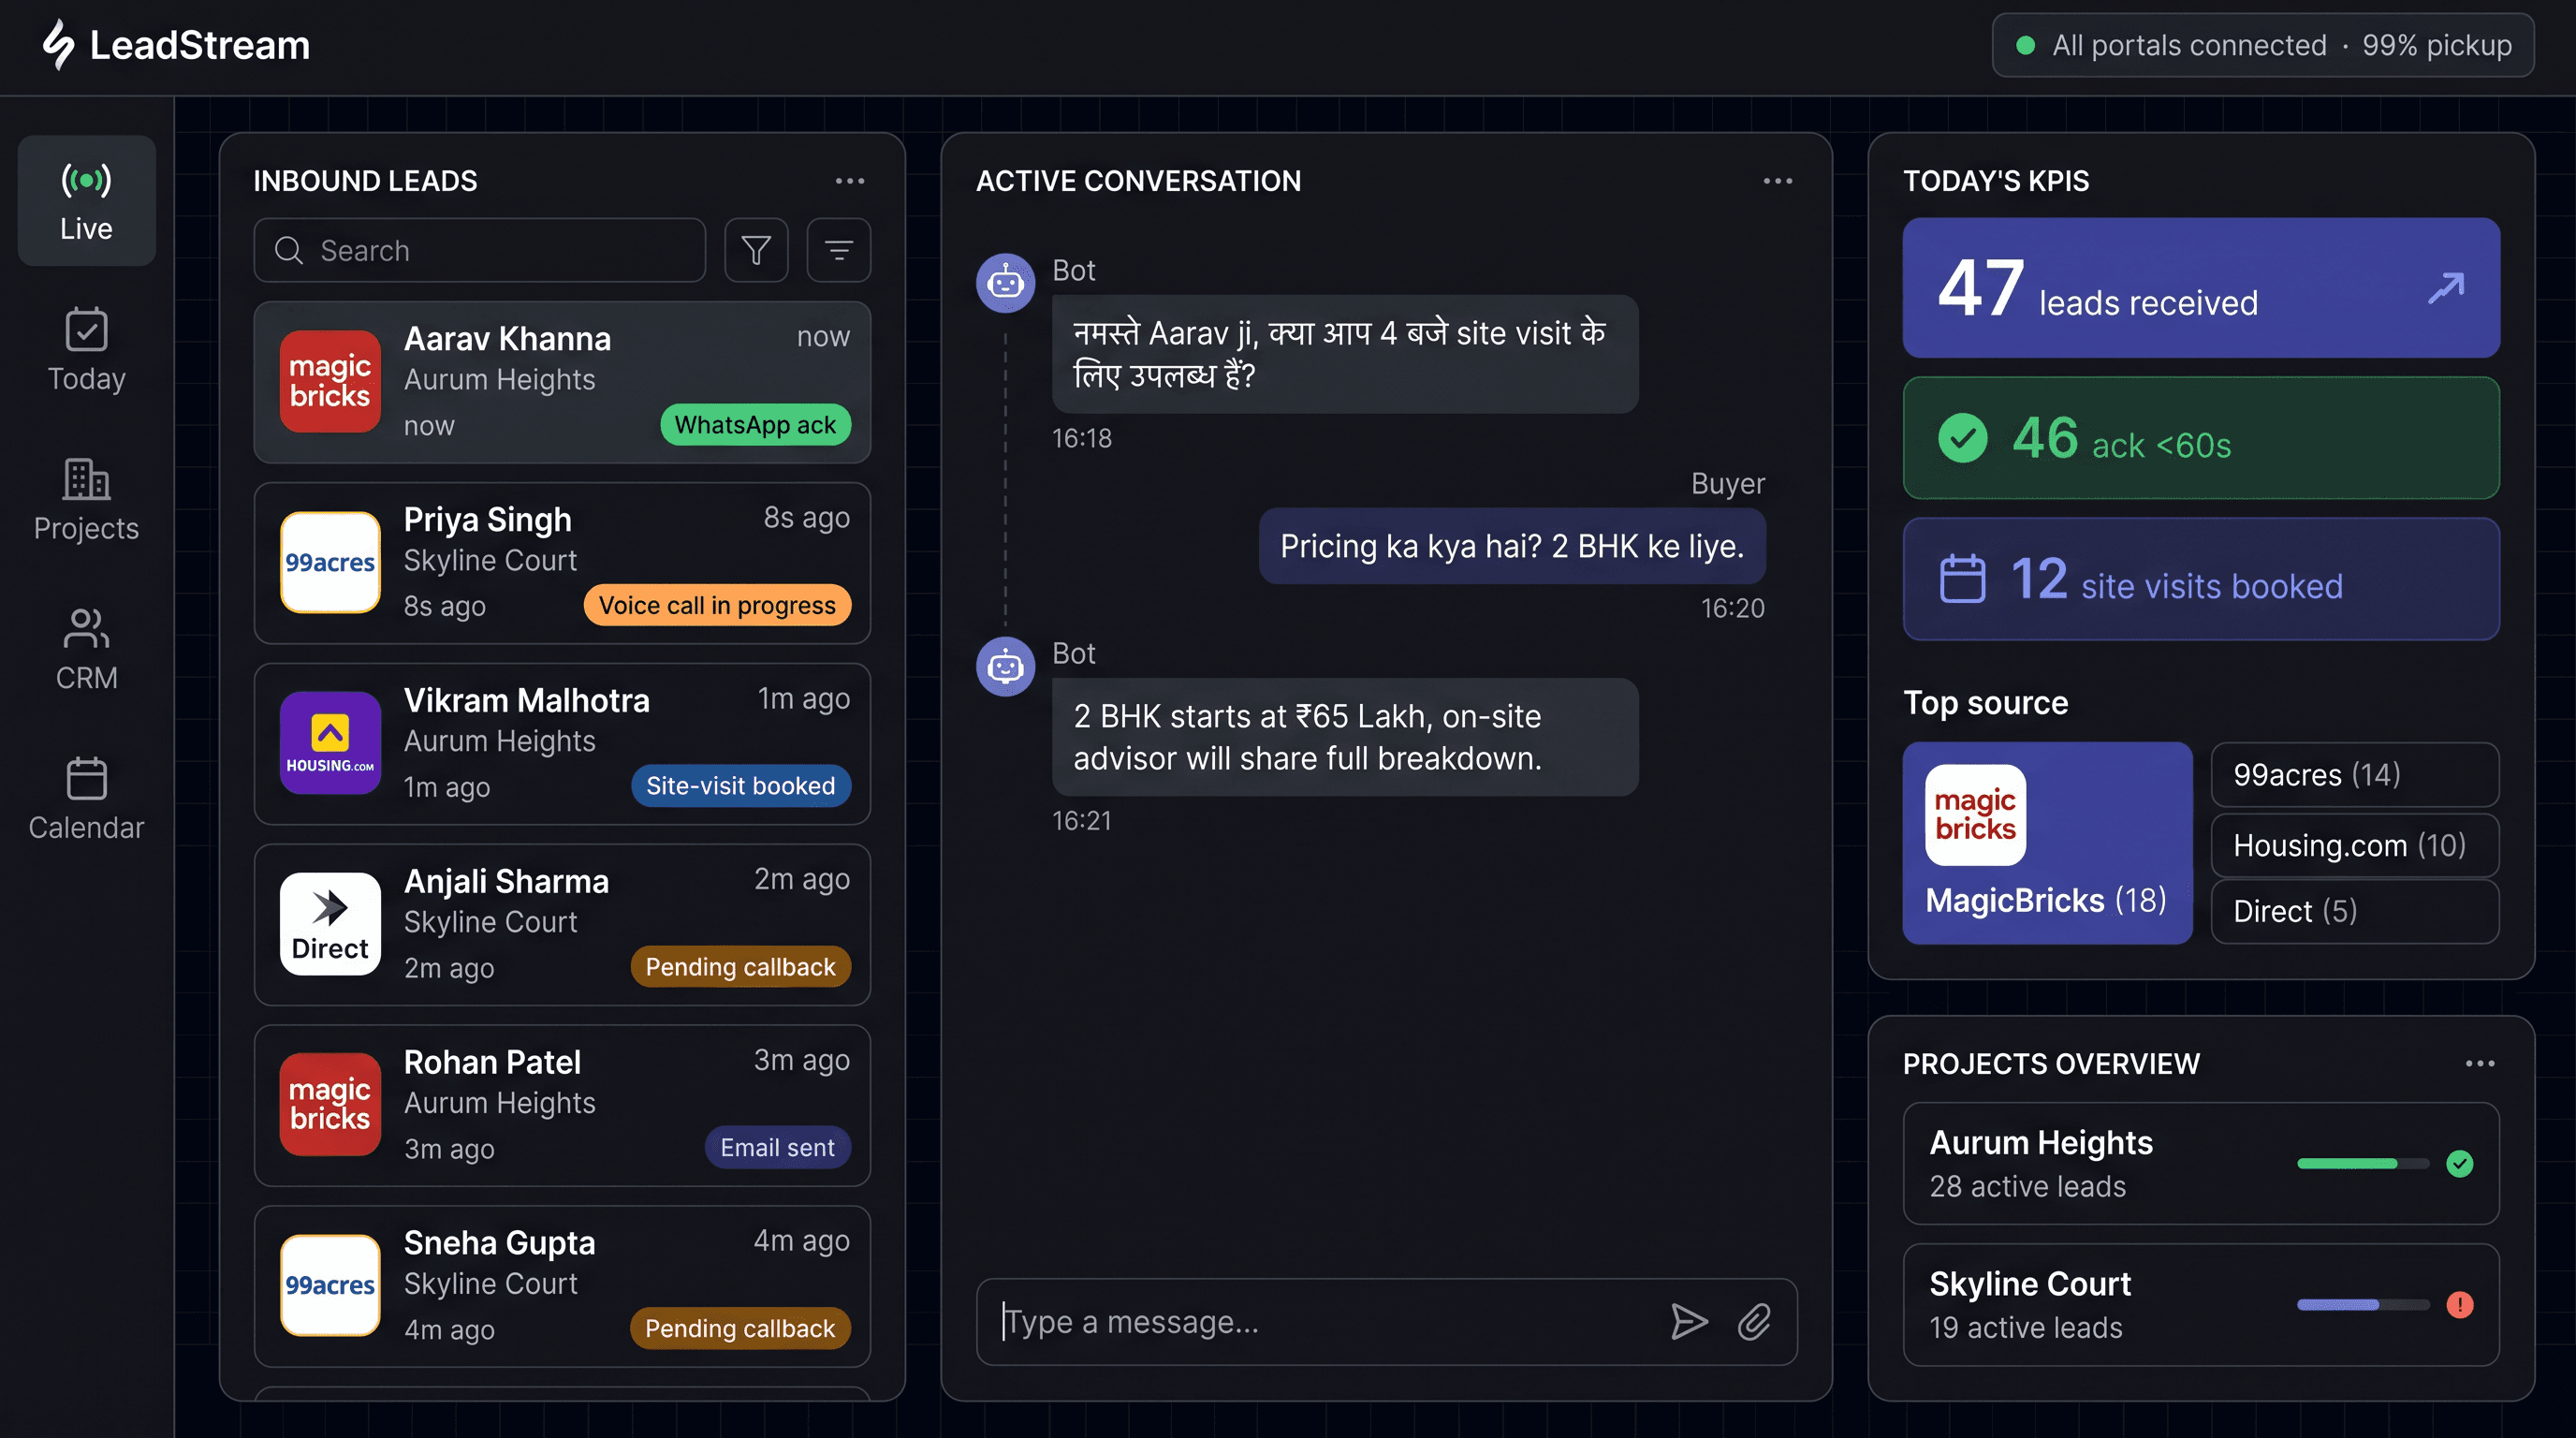Screen dimensions: 2576x1438
Task: Click the Hindi site visit message
Action: [x=1345, y=354]
